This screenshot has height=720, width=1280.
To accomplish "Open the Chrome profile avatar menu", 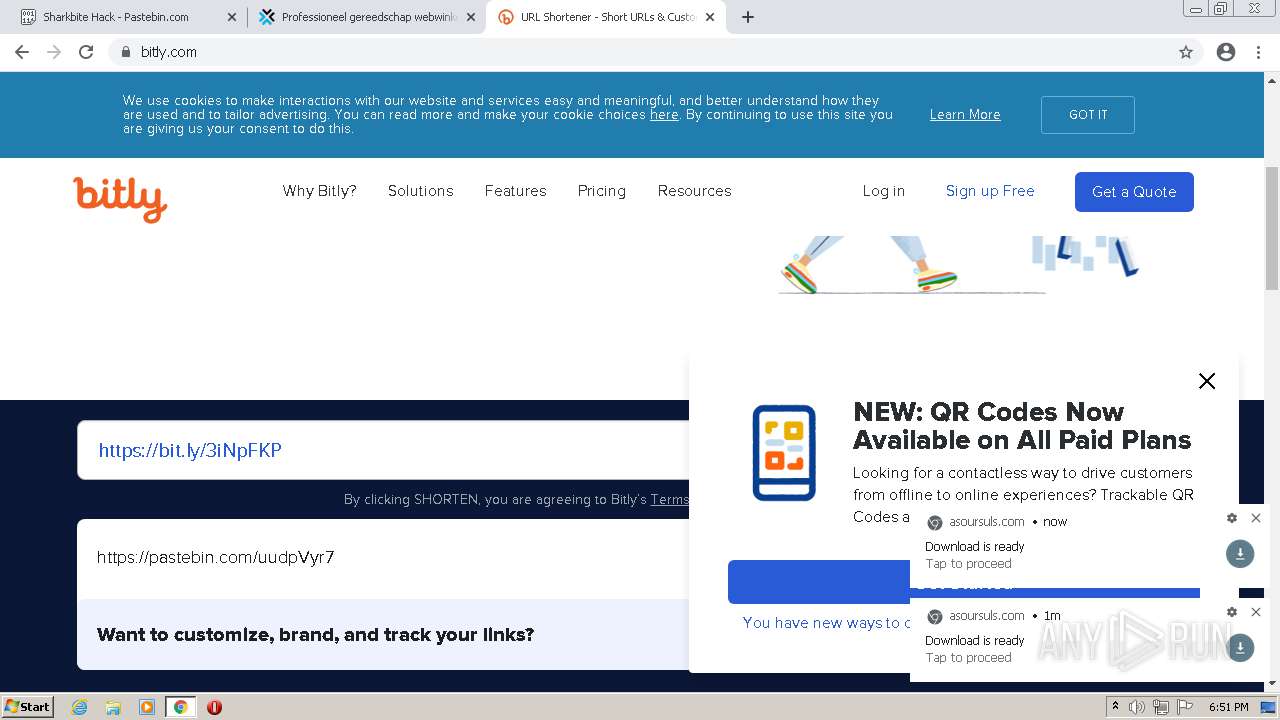I will click(x=1226, y=52).
